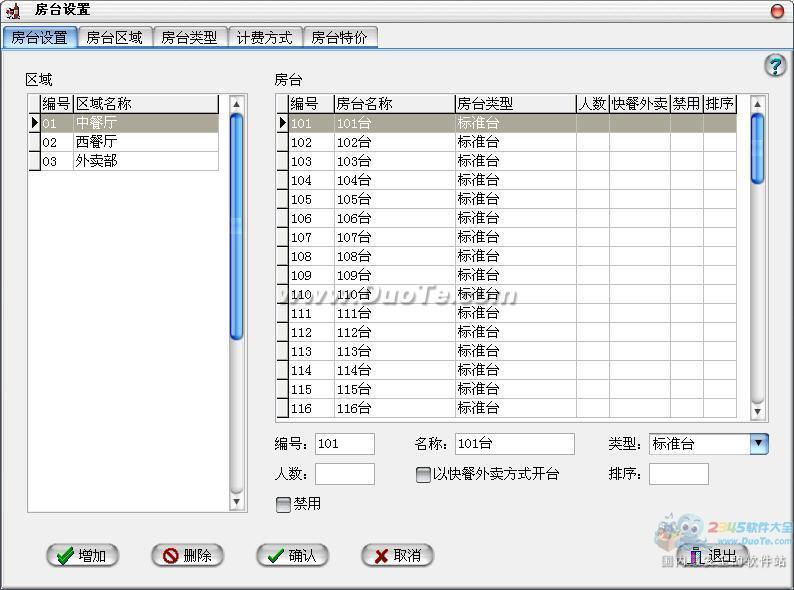Cancel editing with 取消 button
The height and width of the screenshot is (590, 794).
coord(397,556)
